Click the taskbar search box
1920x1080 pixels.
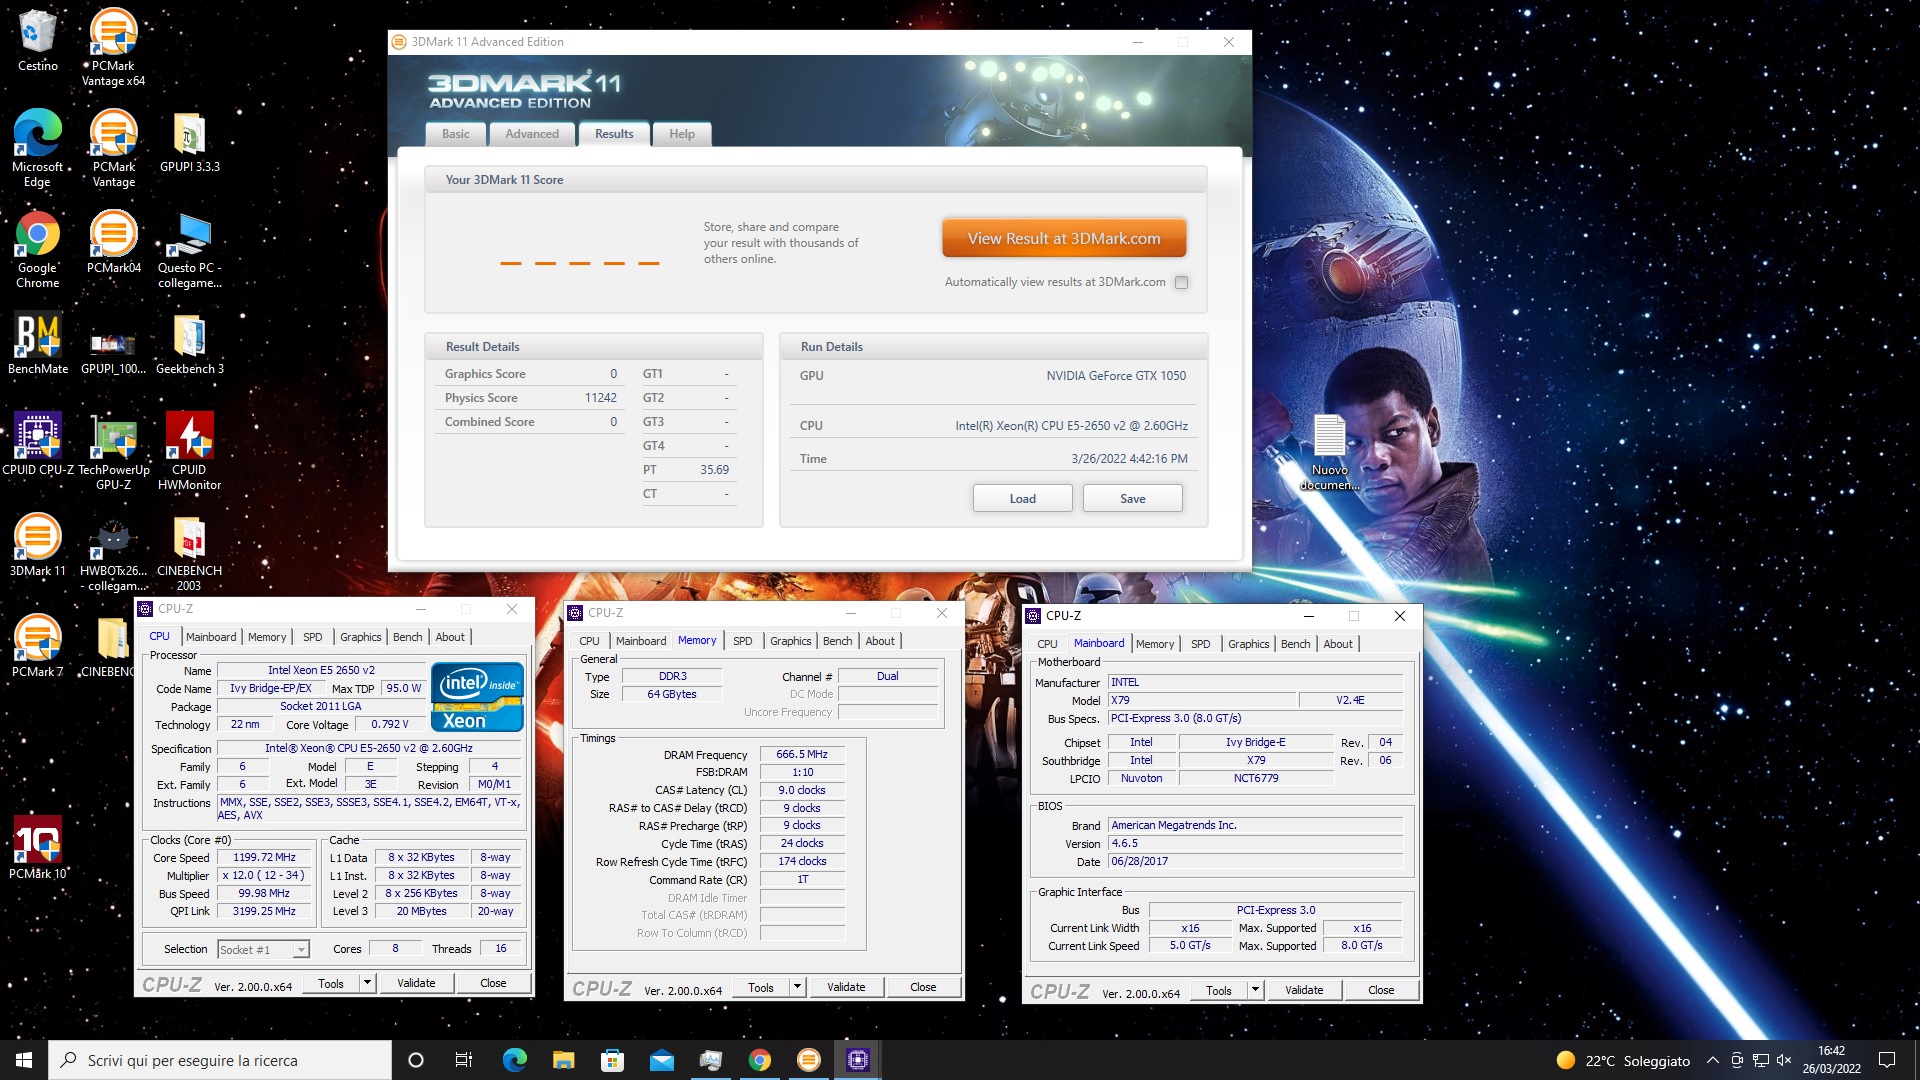coord(220,1060)
